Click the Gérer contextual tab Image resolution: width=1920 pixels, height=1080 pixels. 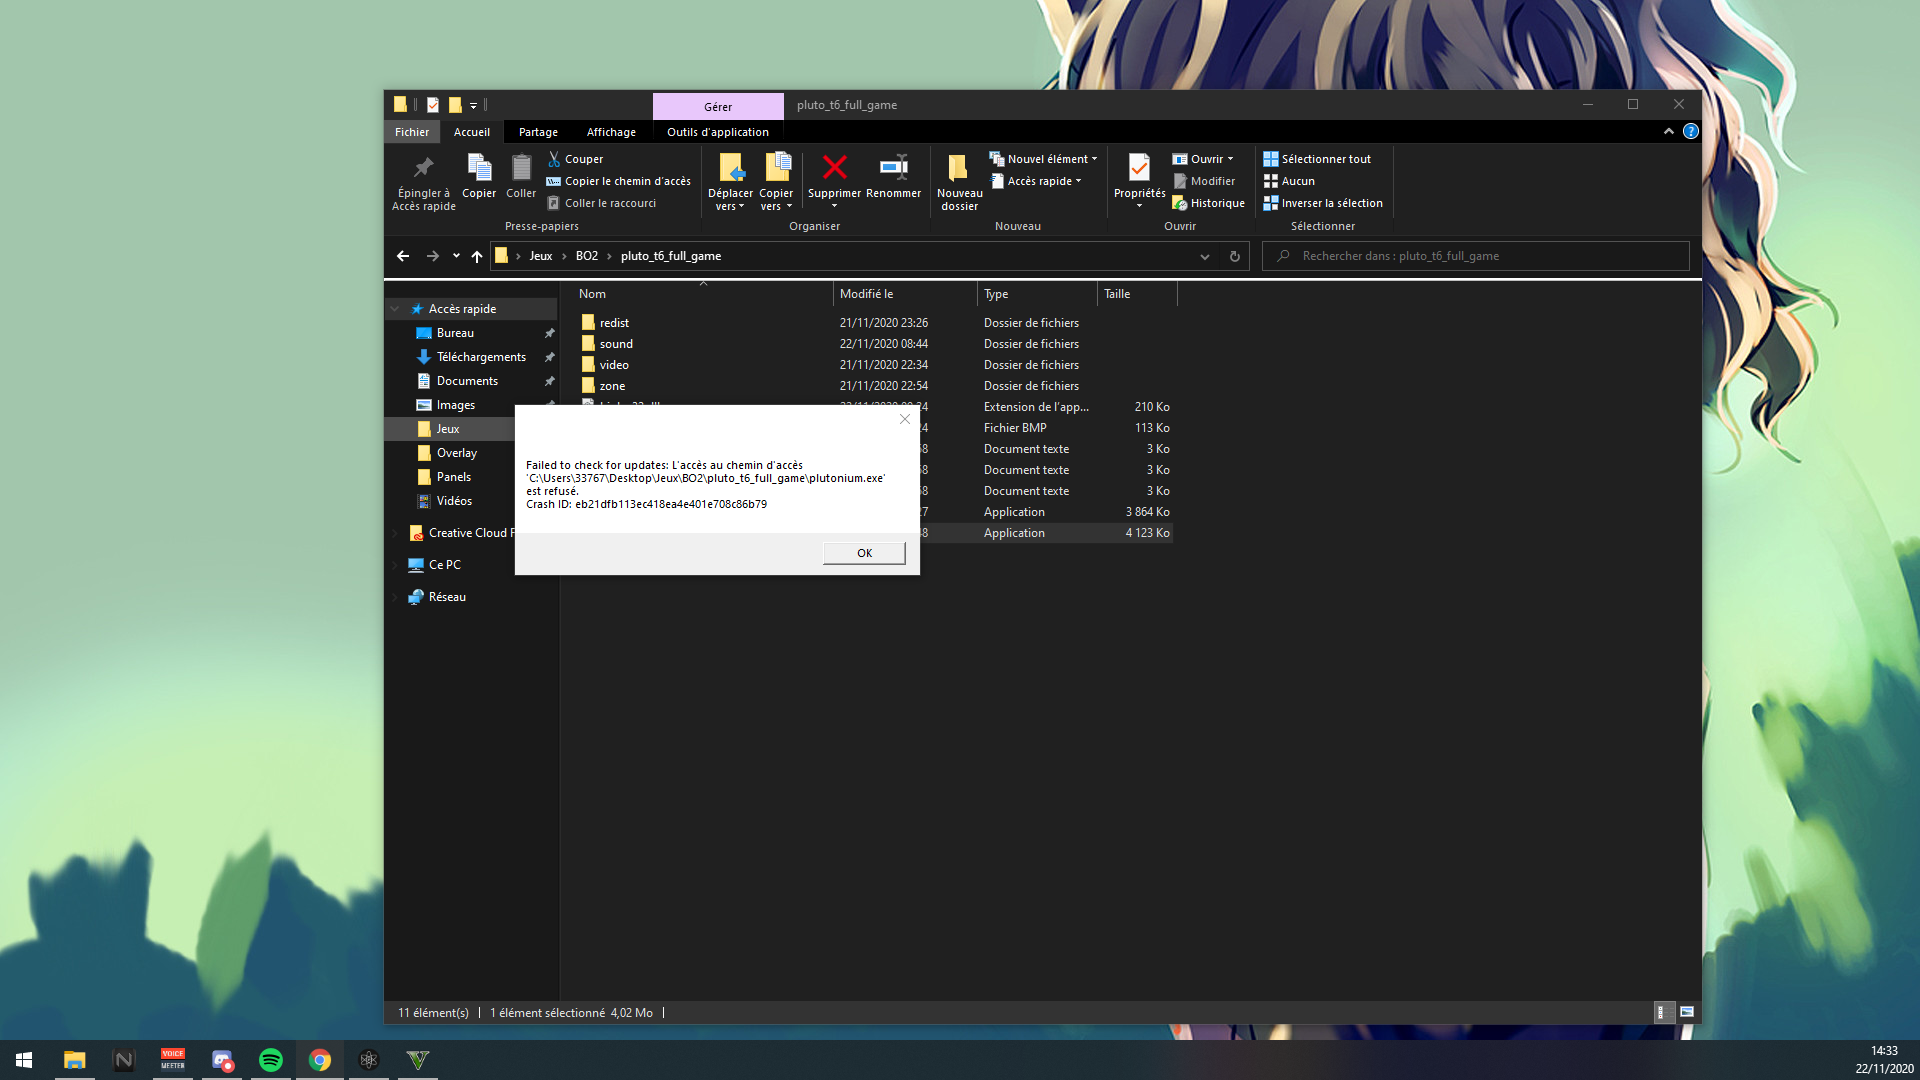point(718,106)
